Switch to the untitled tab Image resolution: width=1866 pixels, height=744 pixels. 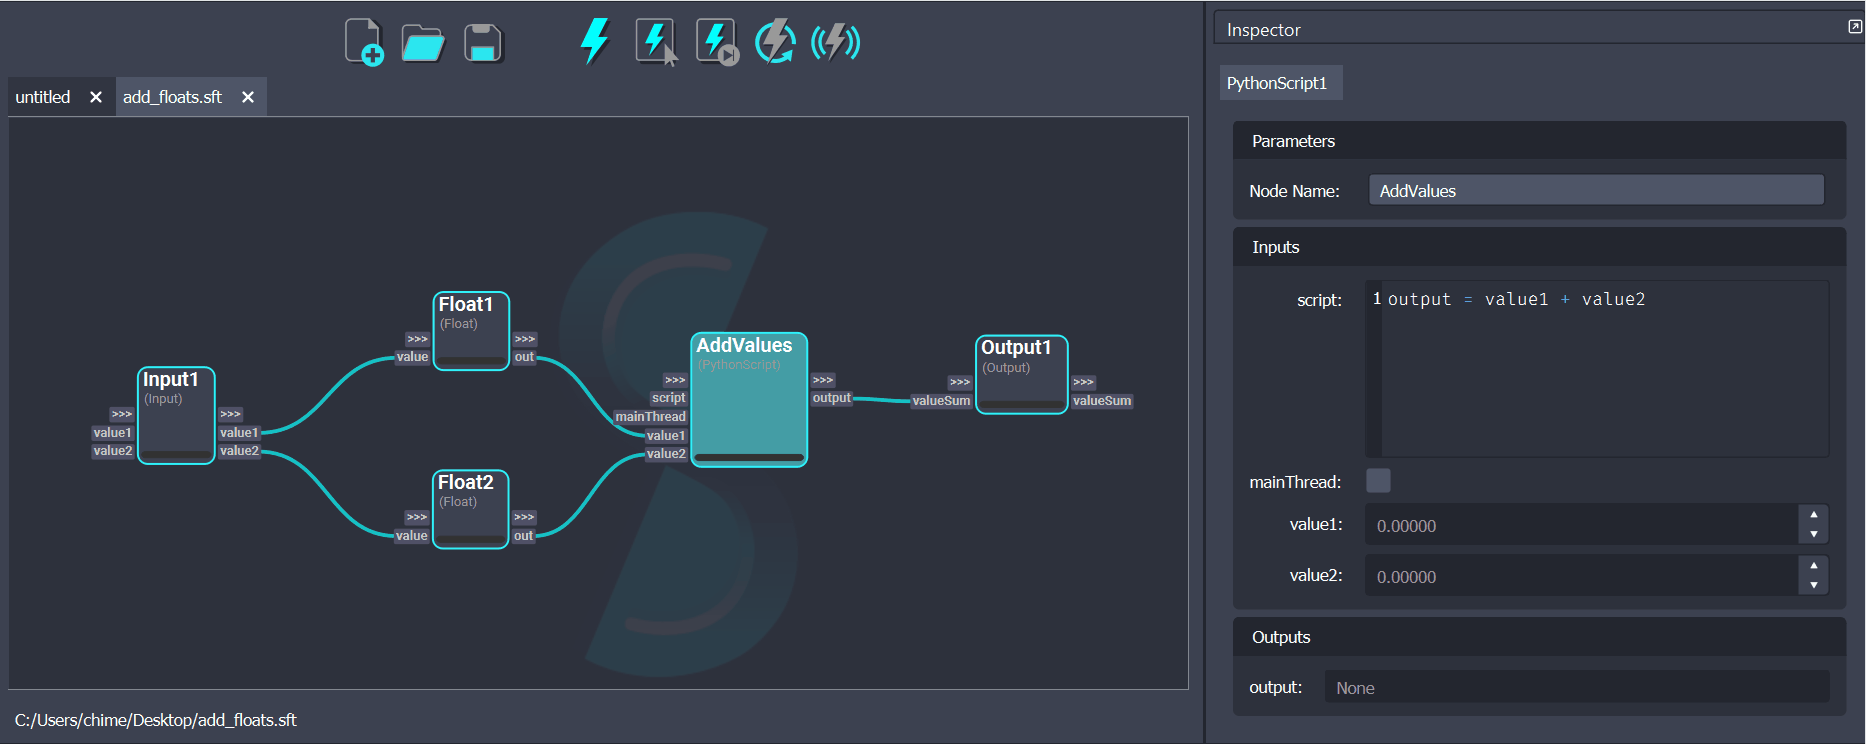click(43, 97)
